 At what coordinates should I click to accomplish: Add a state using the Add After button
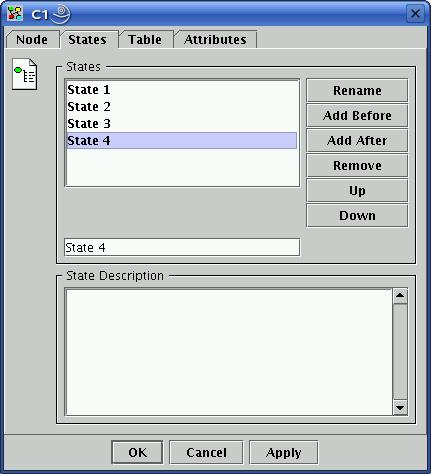tap(357, 140)
